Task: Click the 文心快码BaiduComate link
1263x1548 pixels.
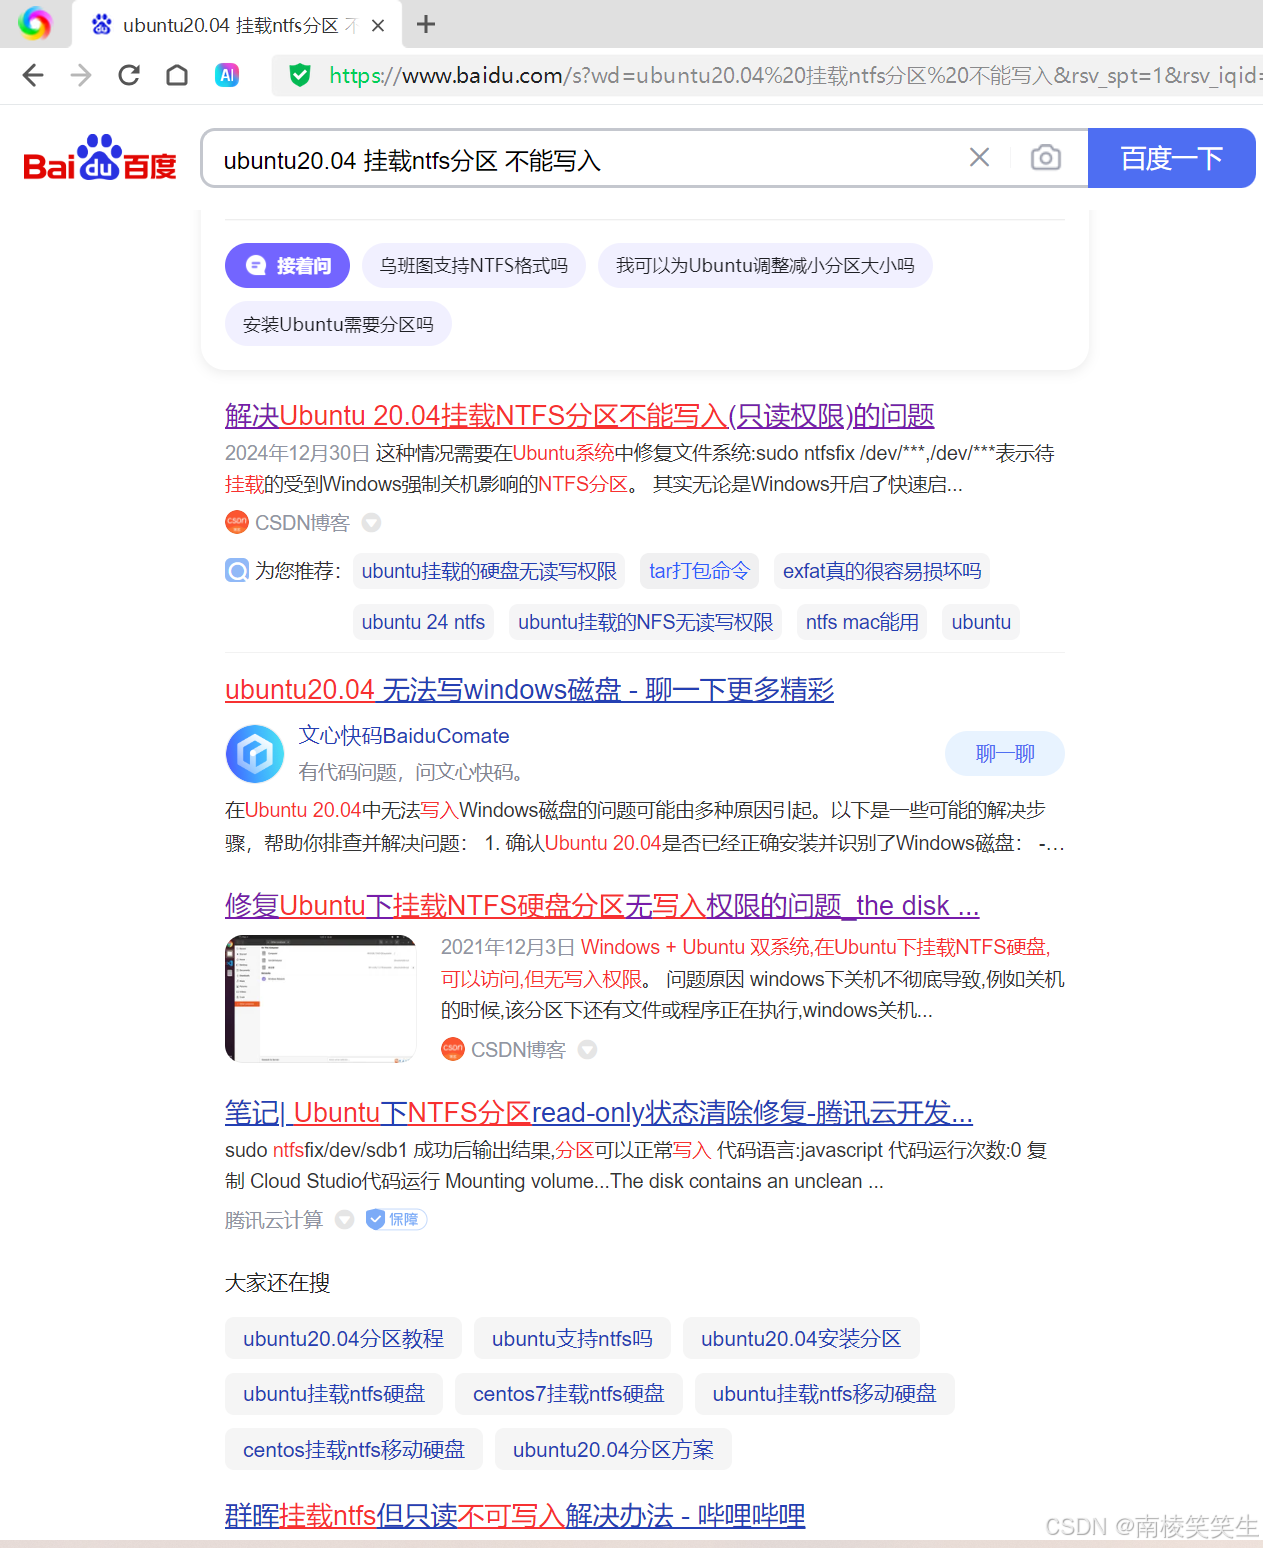Action: 404,736
